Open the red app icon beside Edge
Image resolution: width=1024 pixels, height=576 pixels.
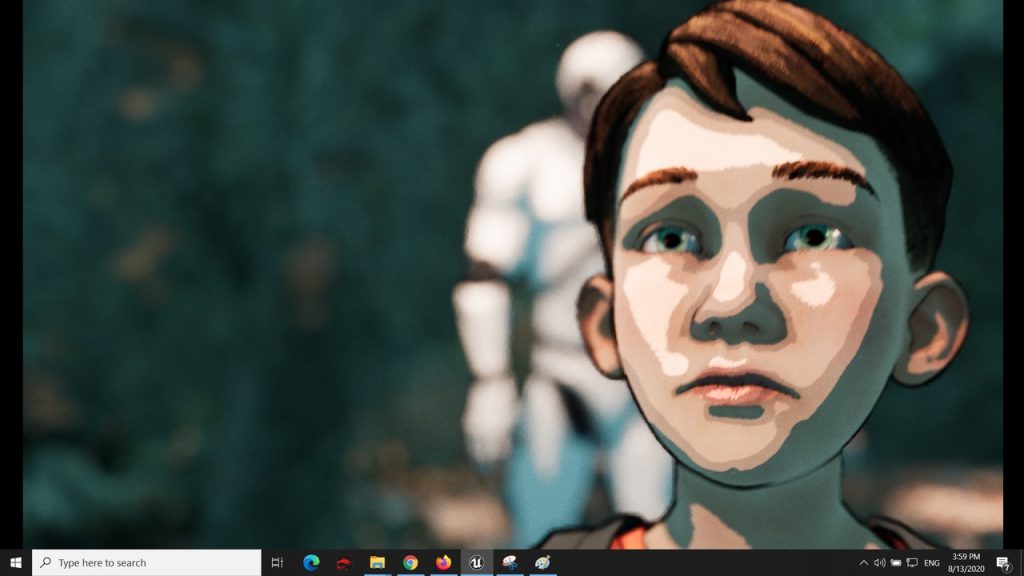pos(344,563)
